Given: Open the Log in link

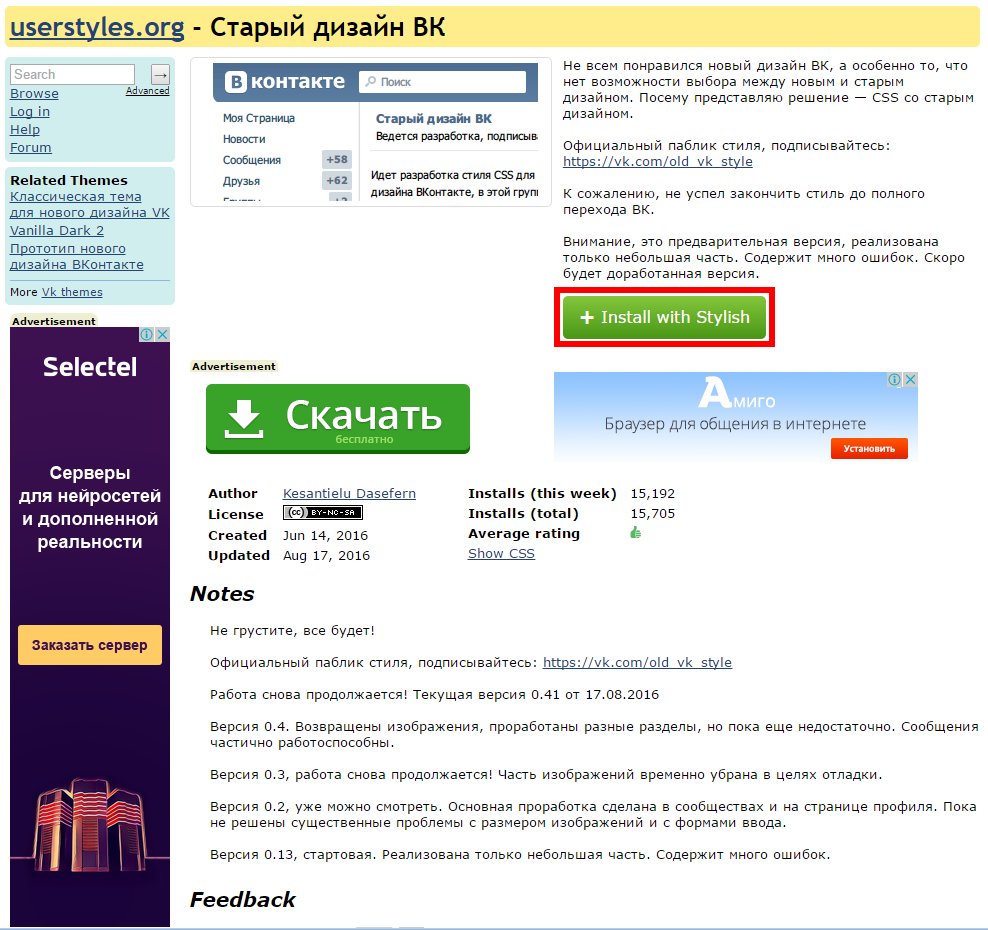Looking at the screenshot, I should pyautogui.click(x=30, y=112).
